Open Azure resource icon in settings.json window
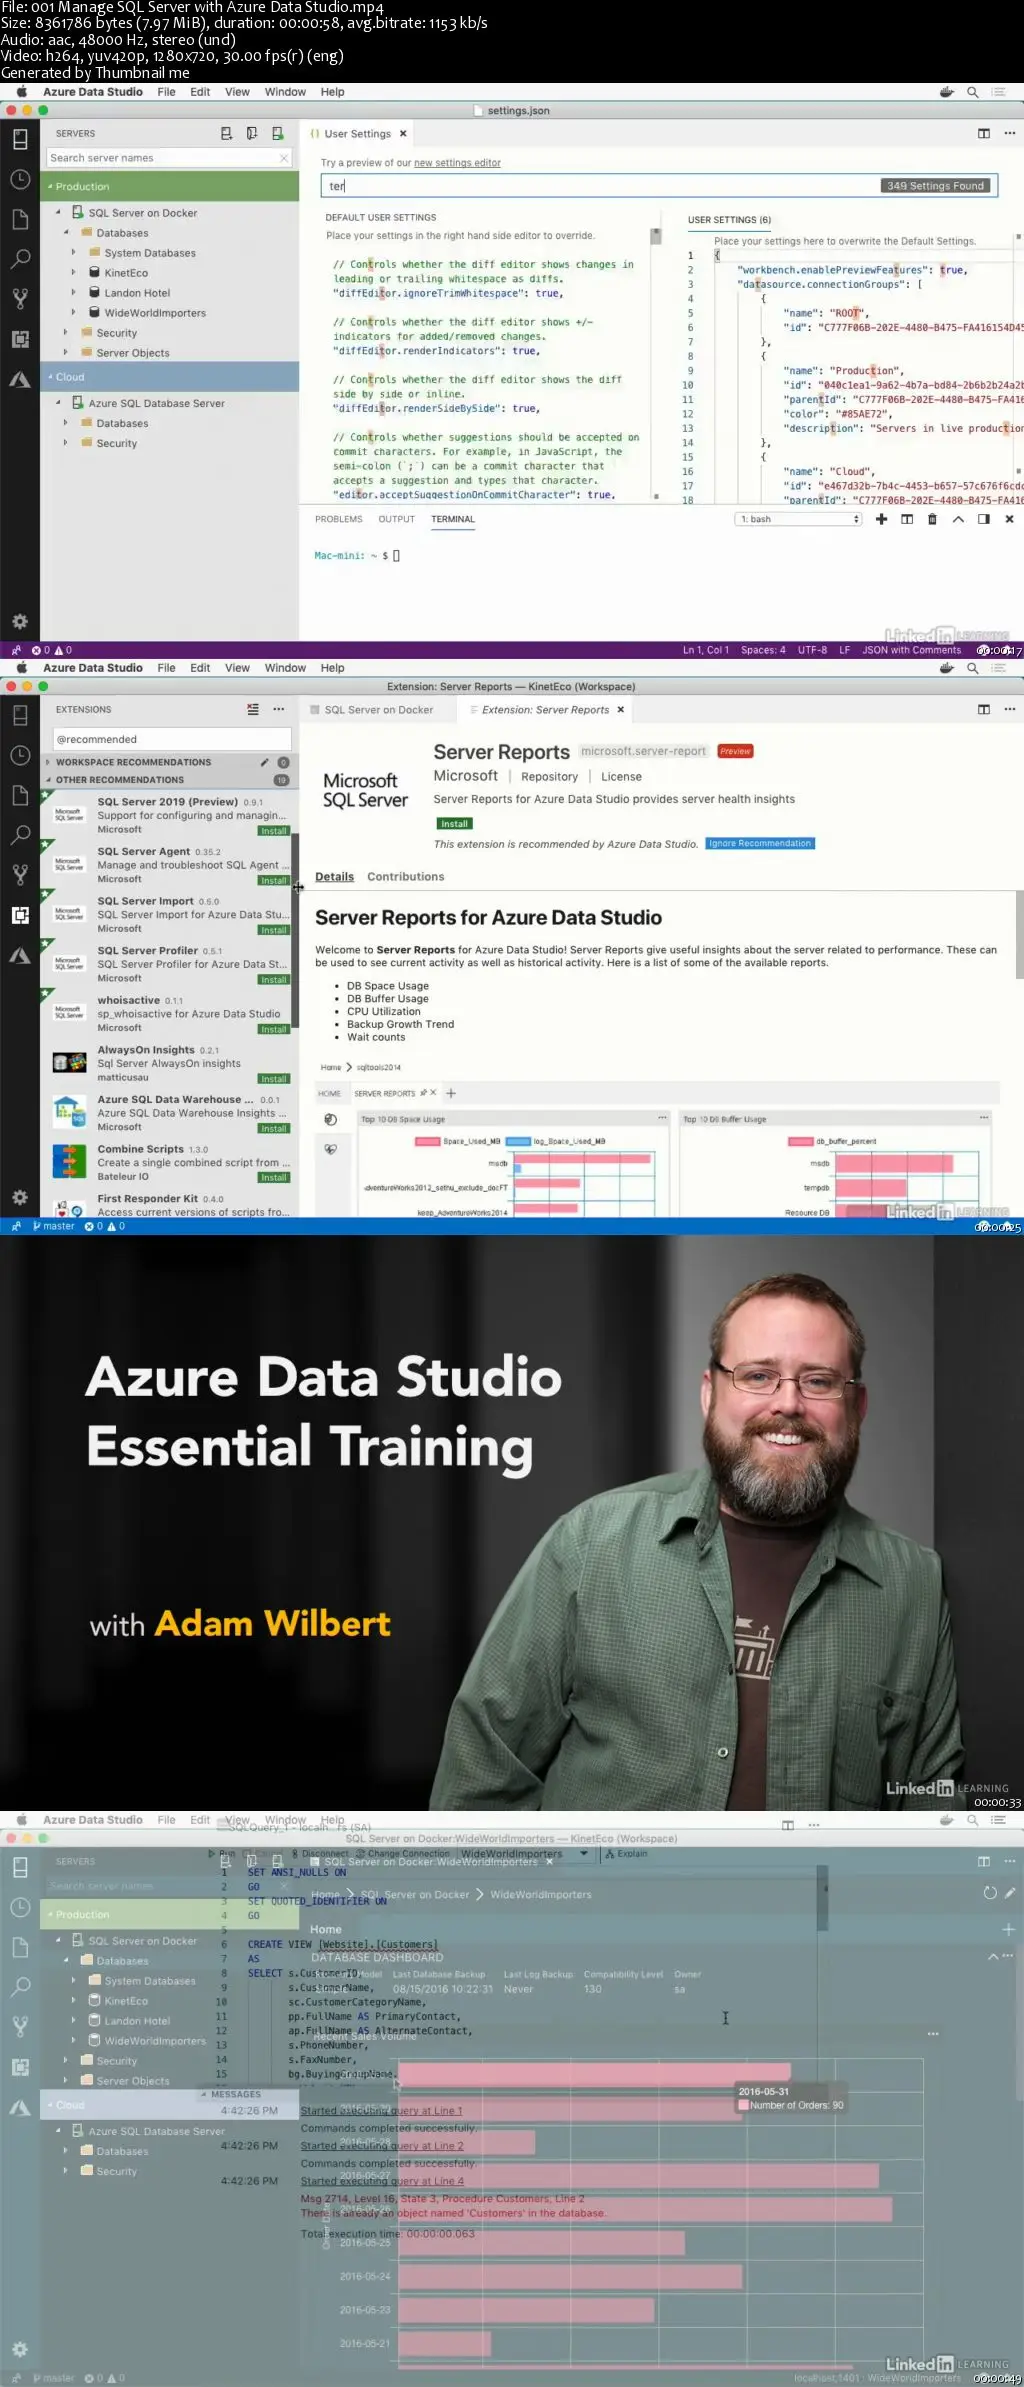Screen dimensions: 1024x2387 point(20,379)
